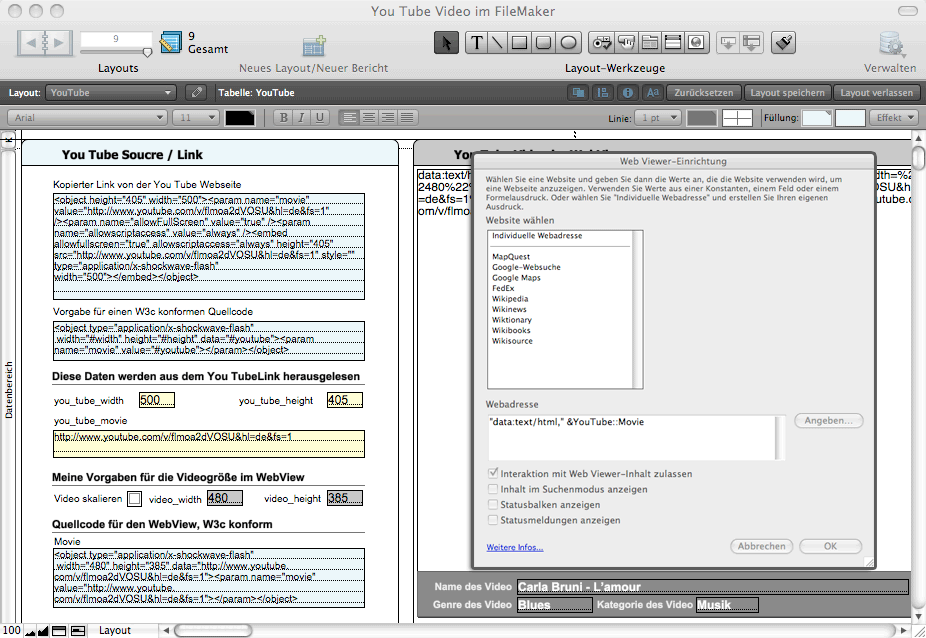
Task: Enable Statusbalken anzeigen checkbox
Action: pos(493,505)
